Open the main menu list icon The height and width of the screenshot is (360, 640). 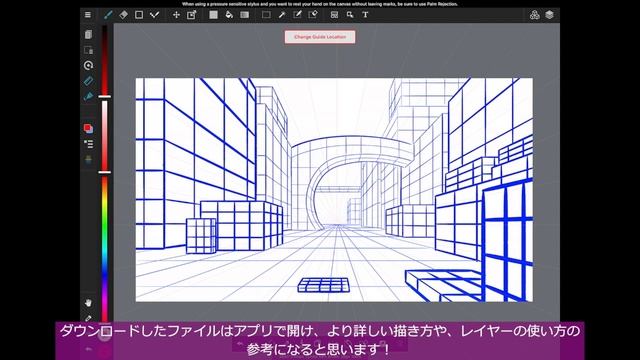click(88, 15)
